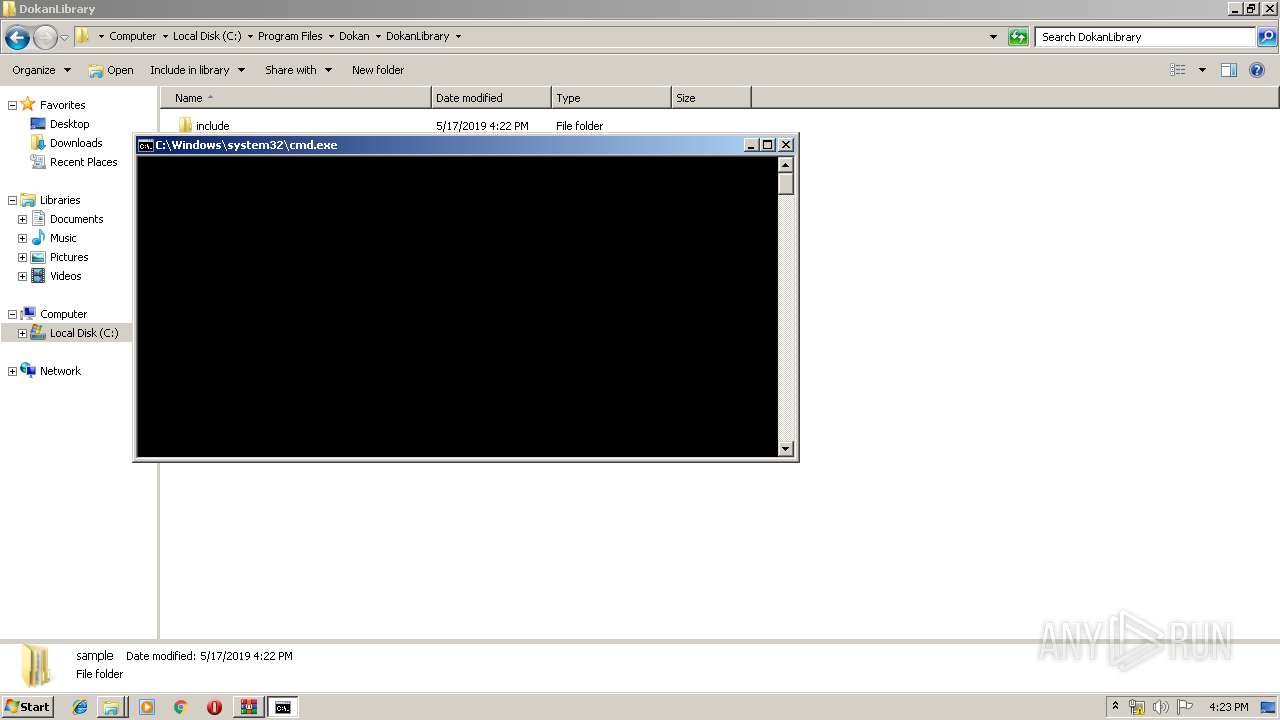Open the Start menu
This screenshot has height=720, width=1280.
pos(27,707)
